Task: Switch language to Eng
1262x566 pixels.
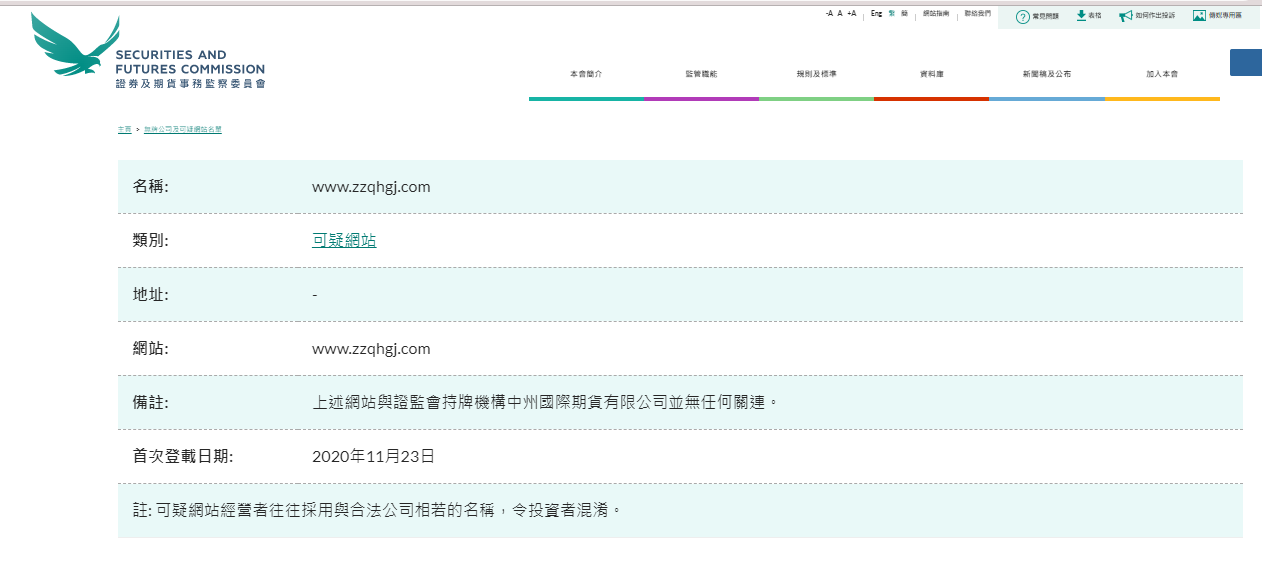Action: tap(876, 14)
